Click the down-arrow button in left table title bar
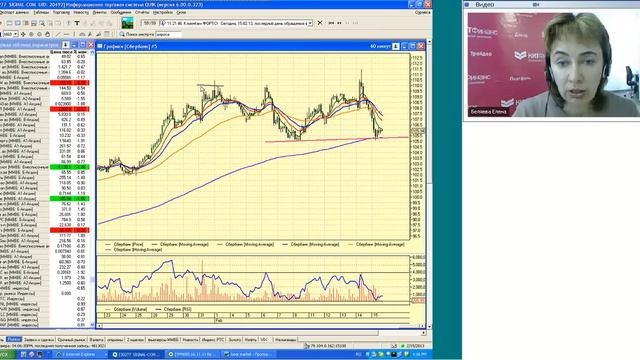This screenshot has height=360, width=640. pyautogui.click(x=65, y=44)
